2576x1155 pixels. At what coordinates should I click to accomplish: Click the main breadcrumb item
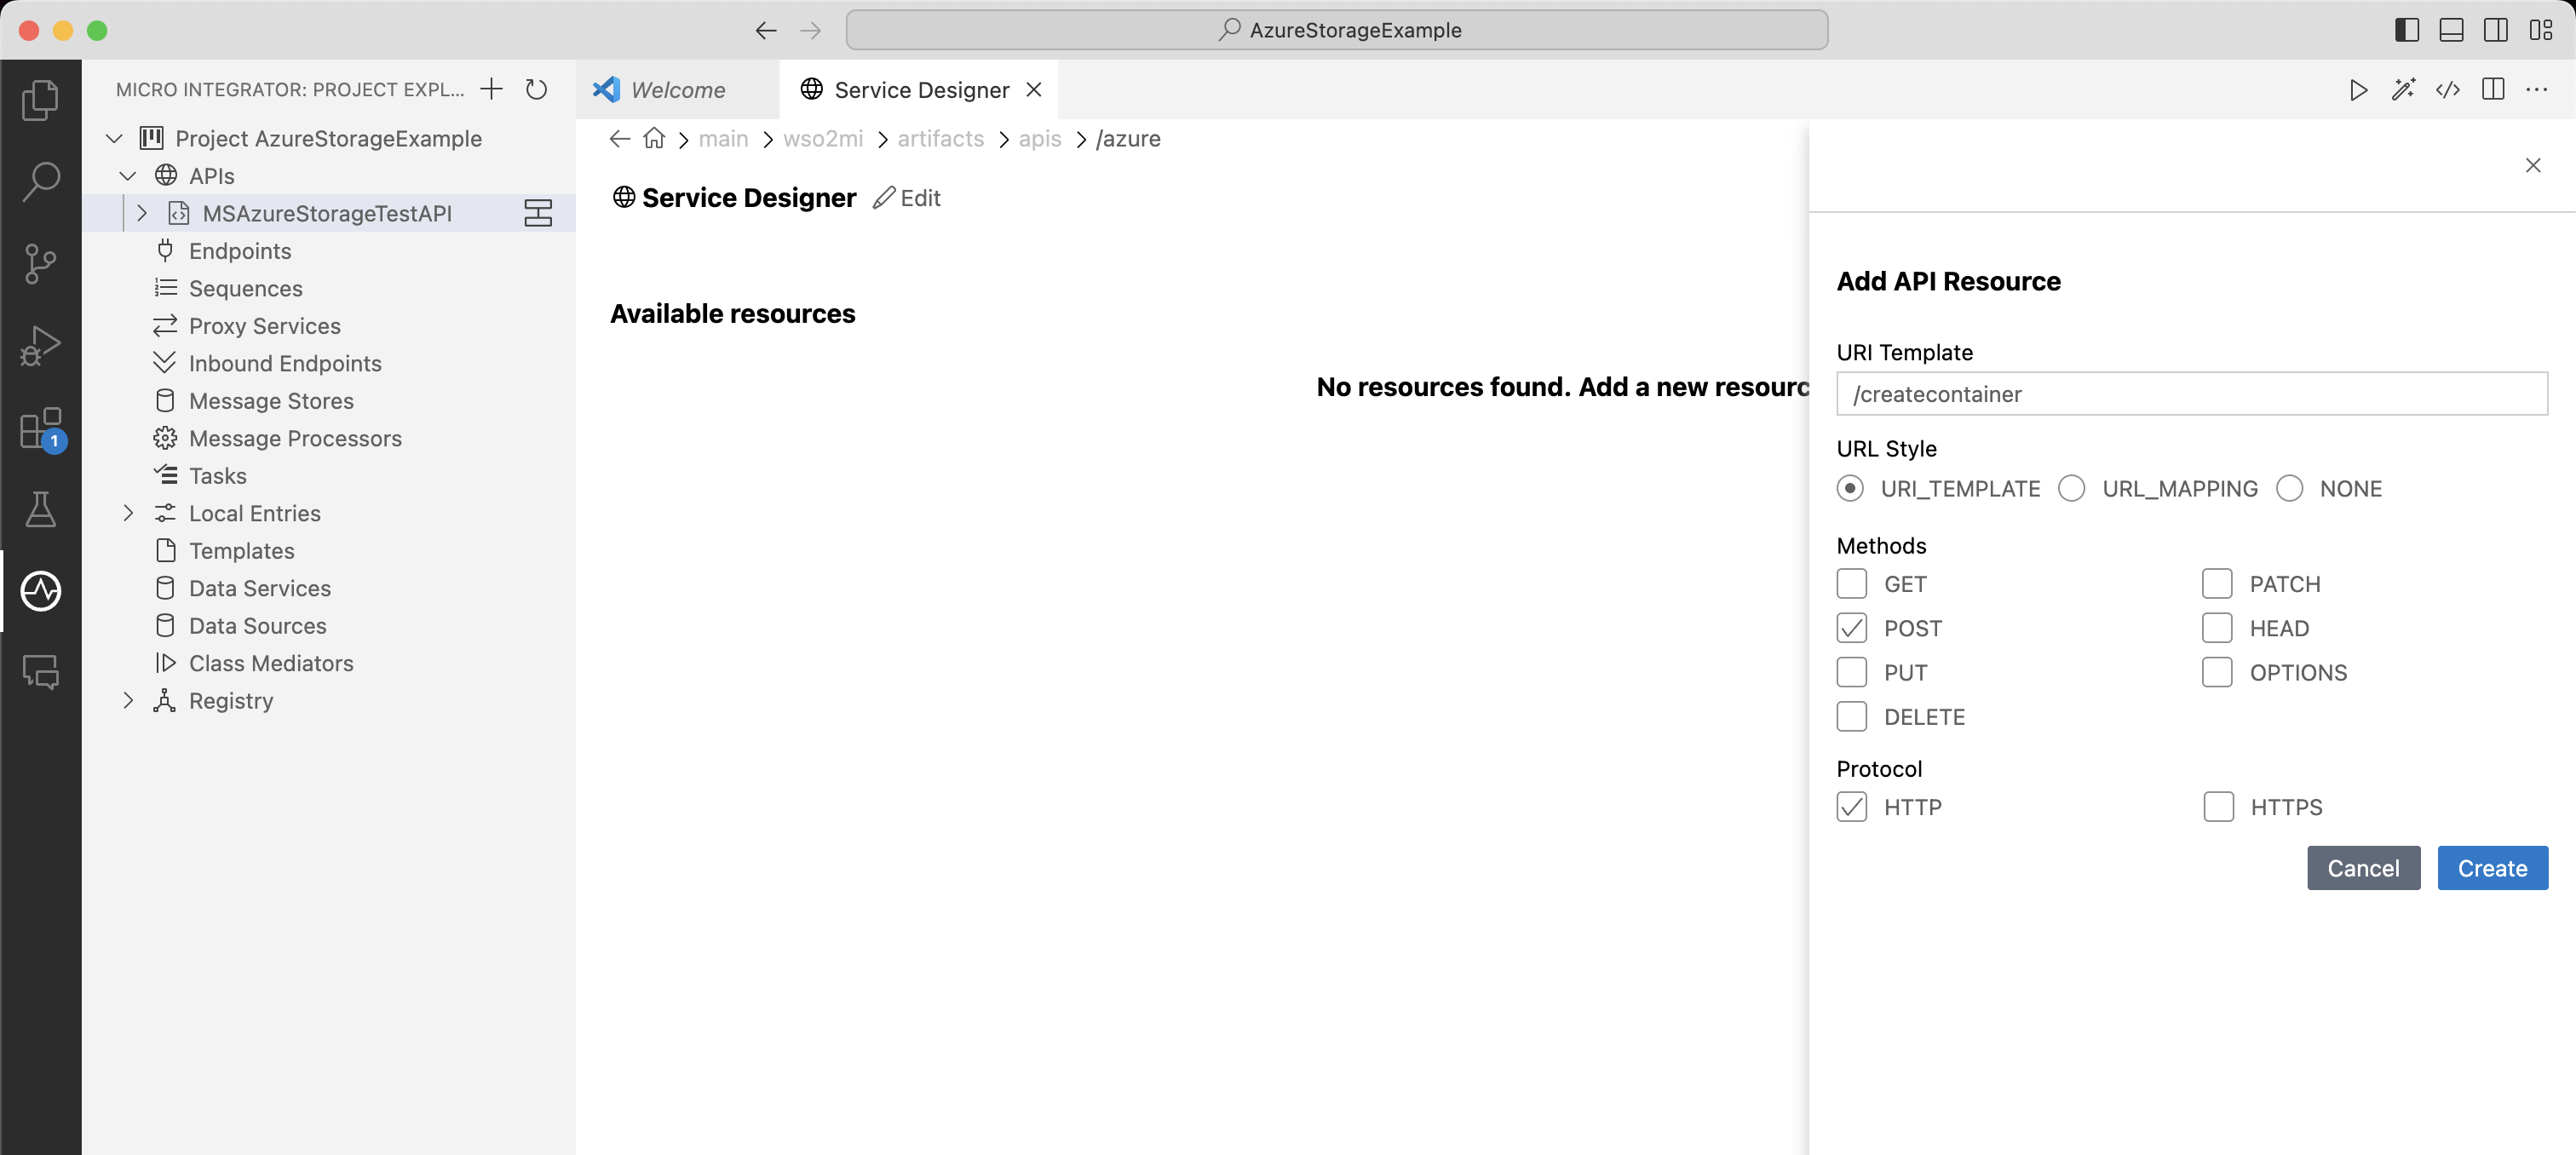[x=723, y=138]
